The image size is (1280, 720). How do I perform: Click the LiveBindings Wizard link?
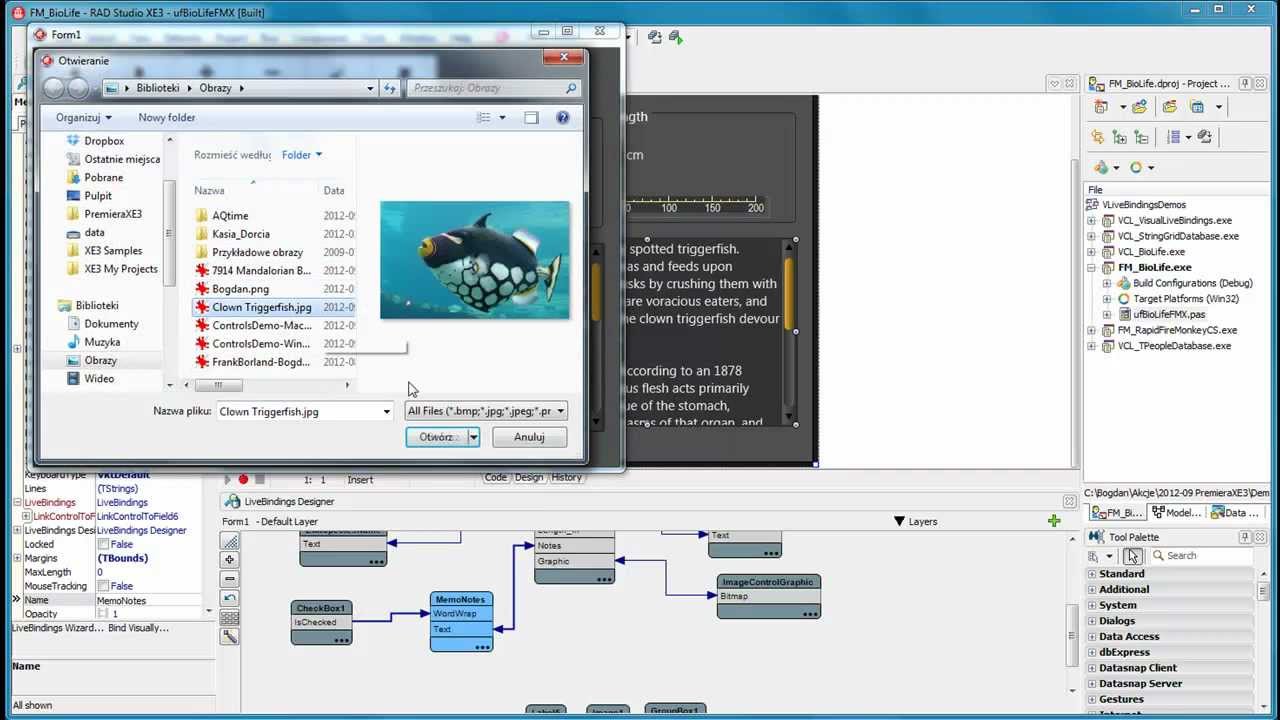pyautogui.click(x=57, y=628)
